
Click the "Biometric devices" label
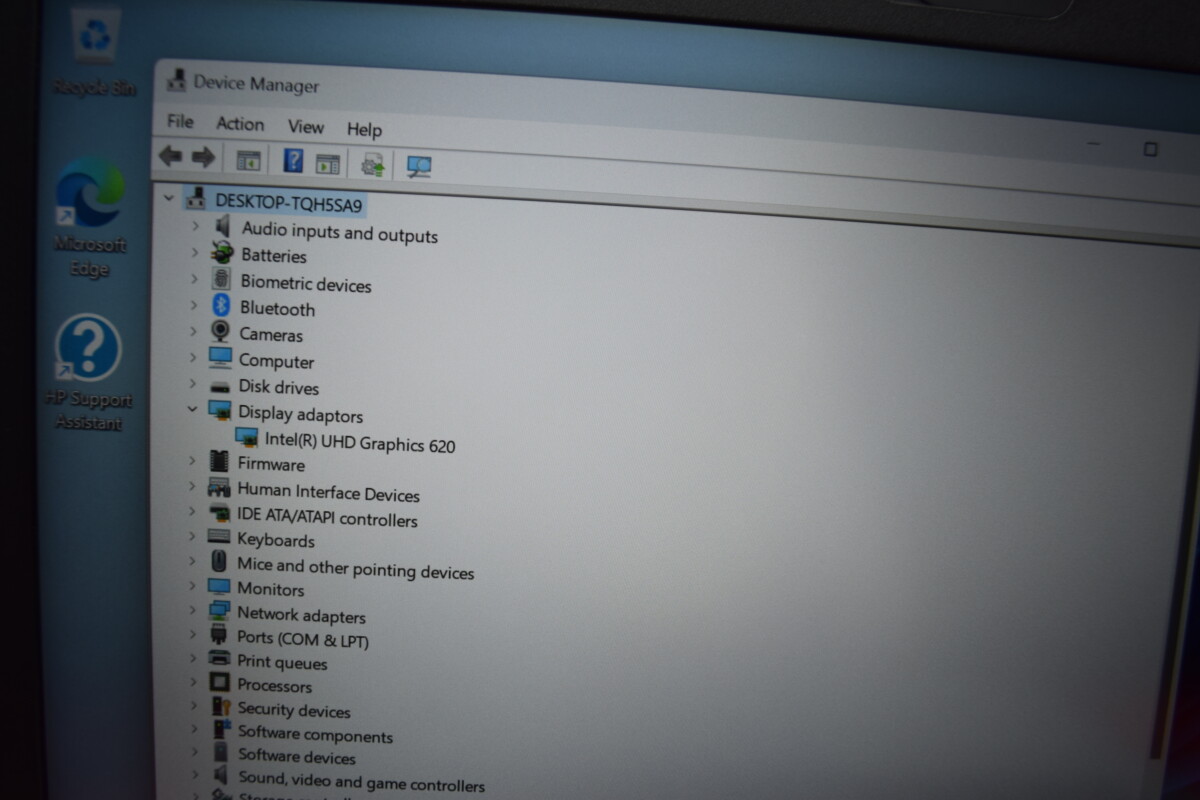(x=306, y=284)
